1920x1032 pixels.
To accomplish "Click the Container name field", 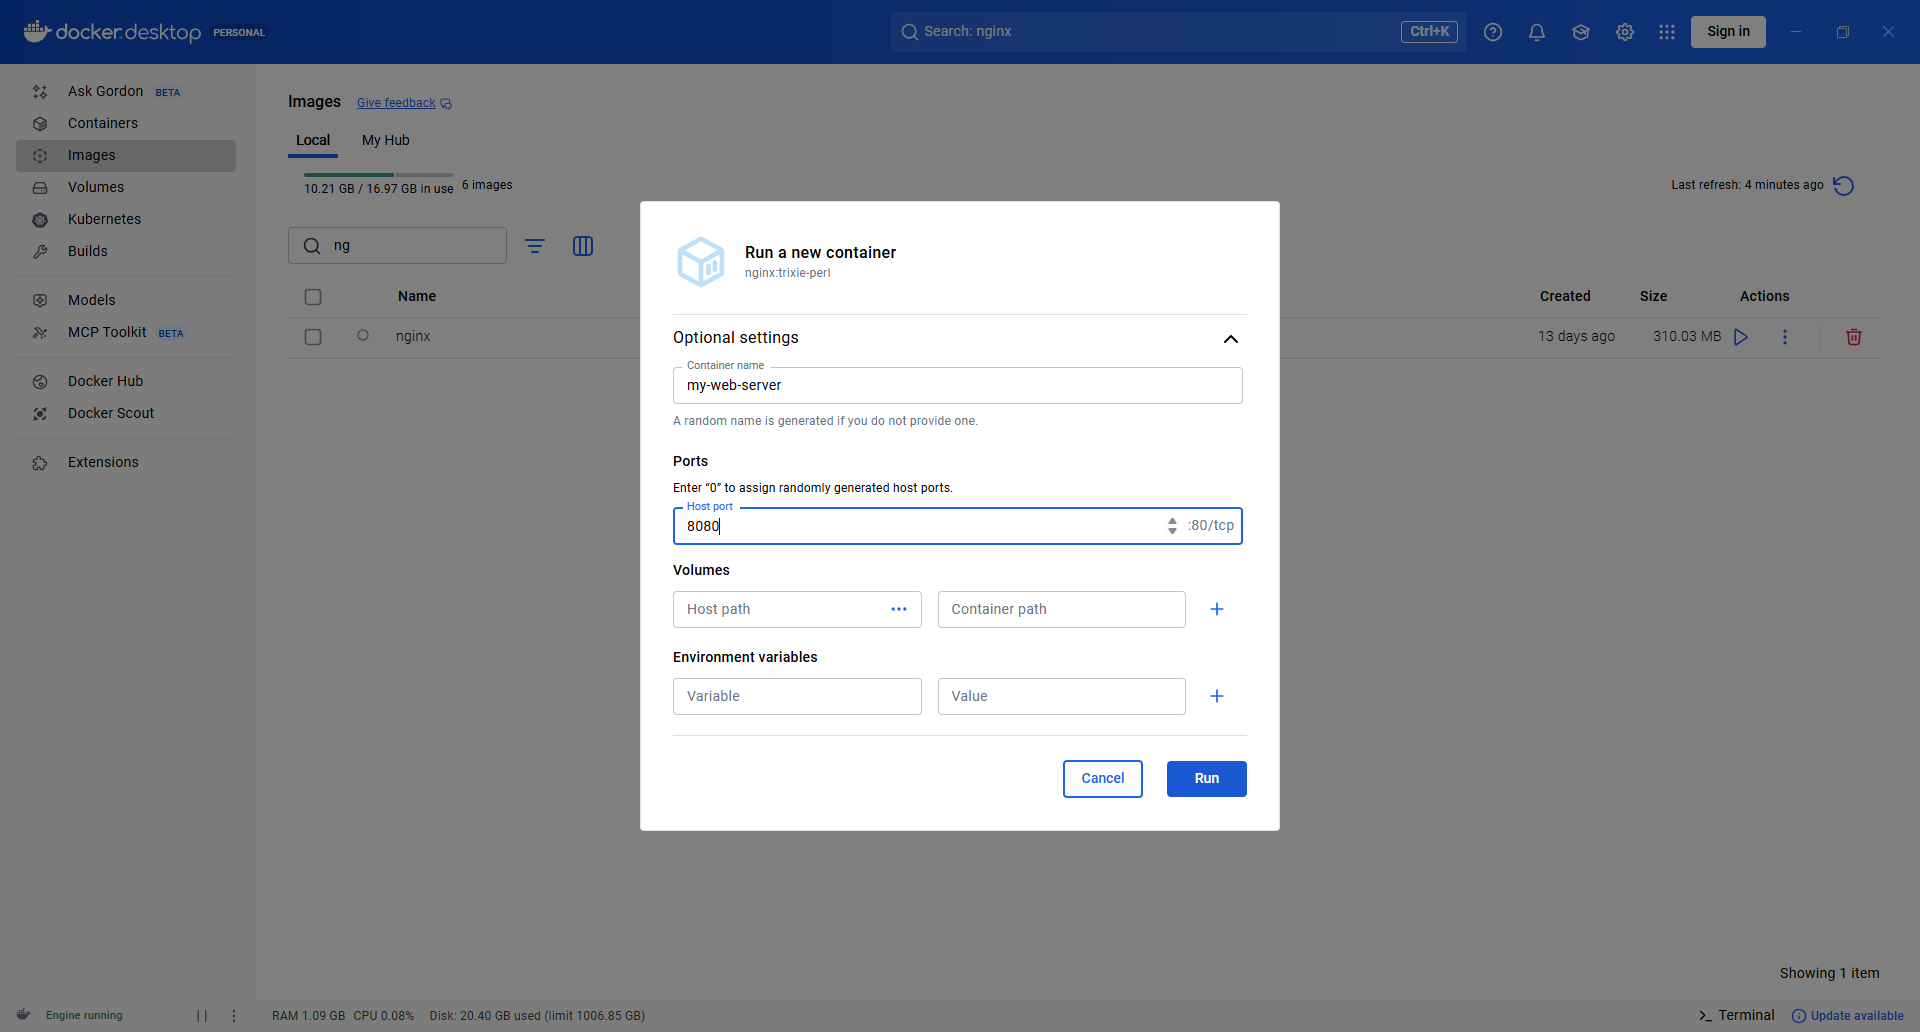I will point(958,385).
